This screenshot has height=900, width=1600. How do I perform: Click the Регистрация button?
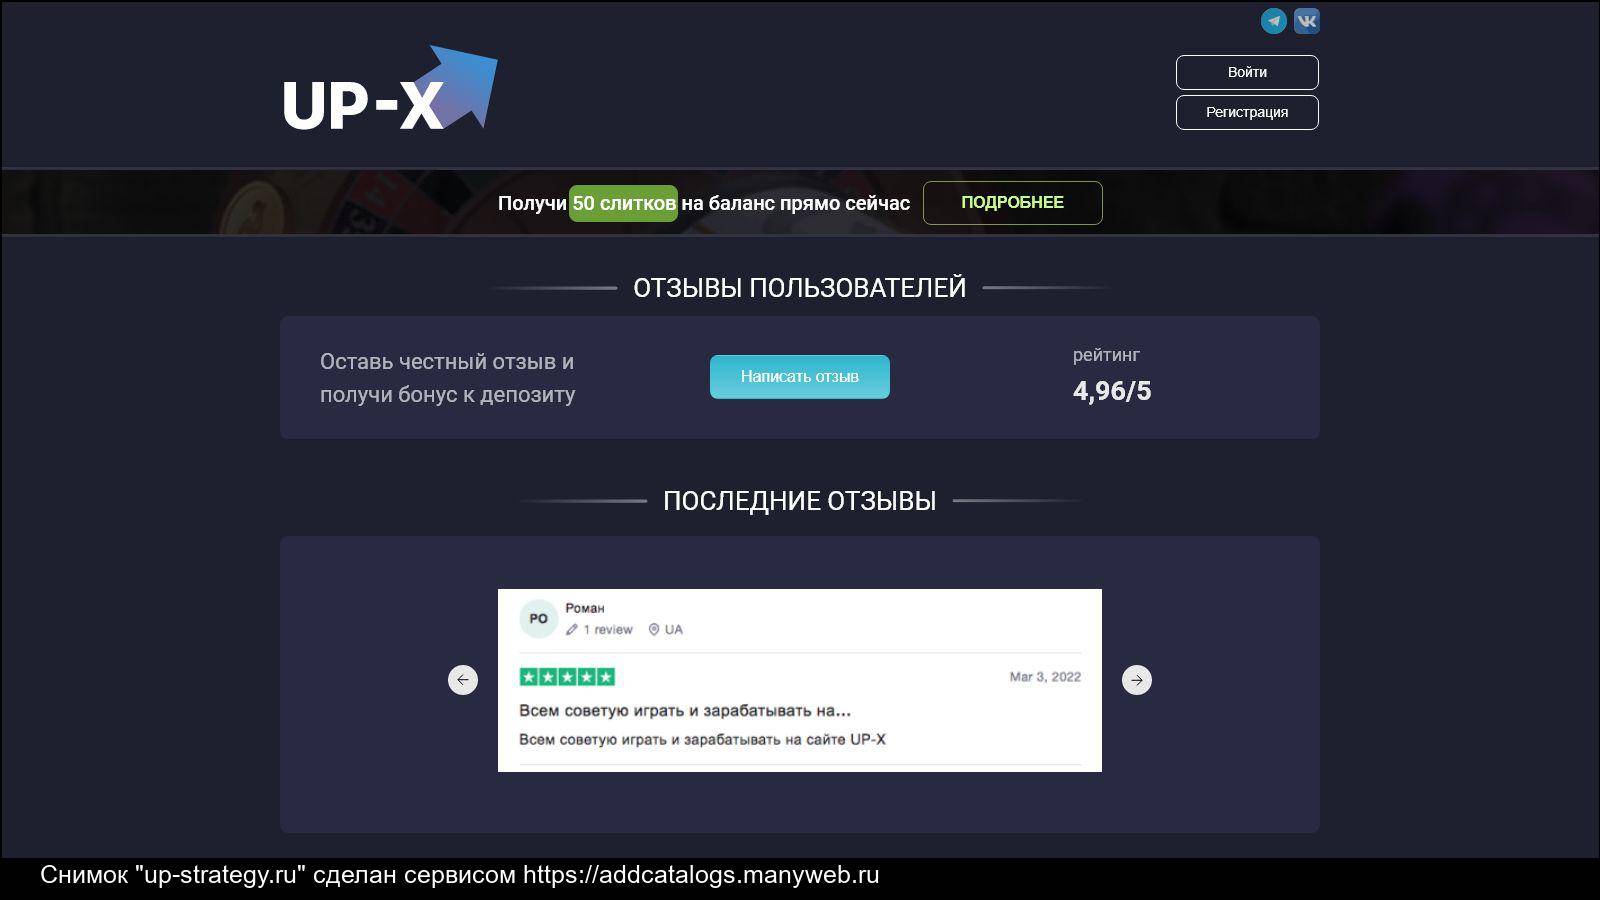[x=1247, y=112]
